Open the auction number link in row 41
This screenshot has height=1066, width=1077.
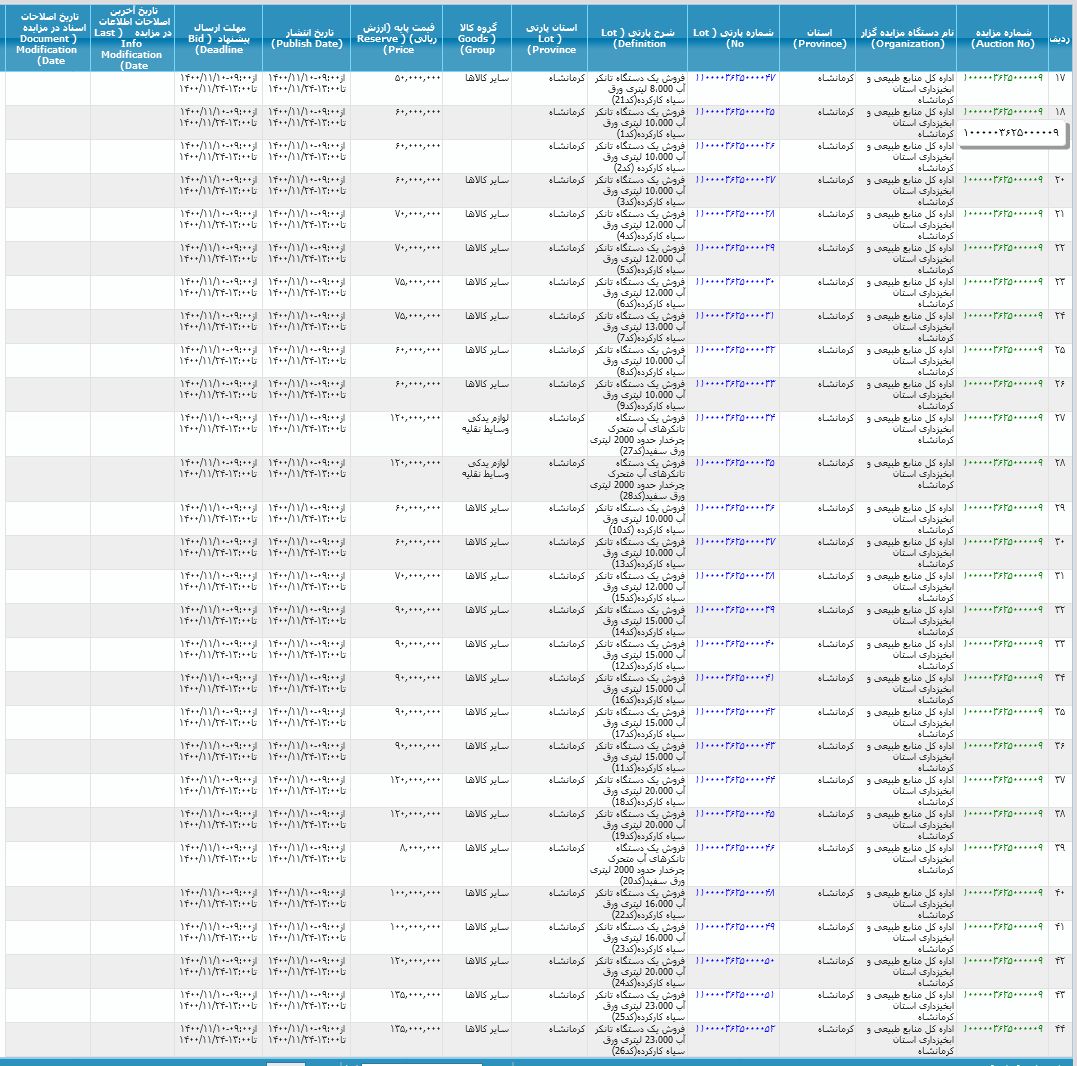[x=1002, y=927]
